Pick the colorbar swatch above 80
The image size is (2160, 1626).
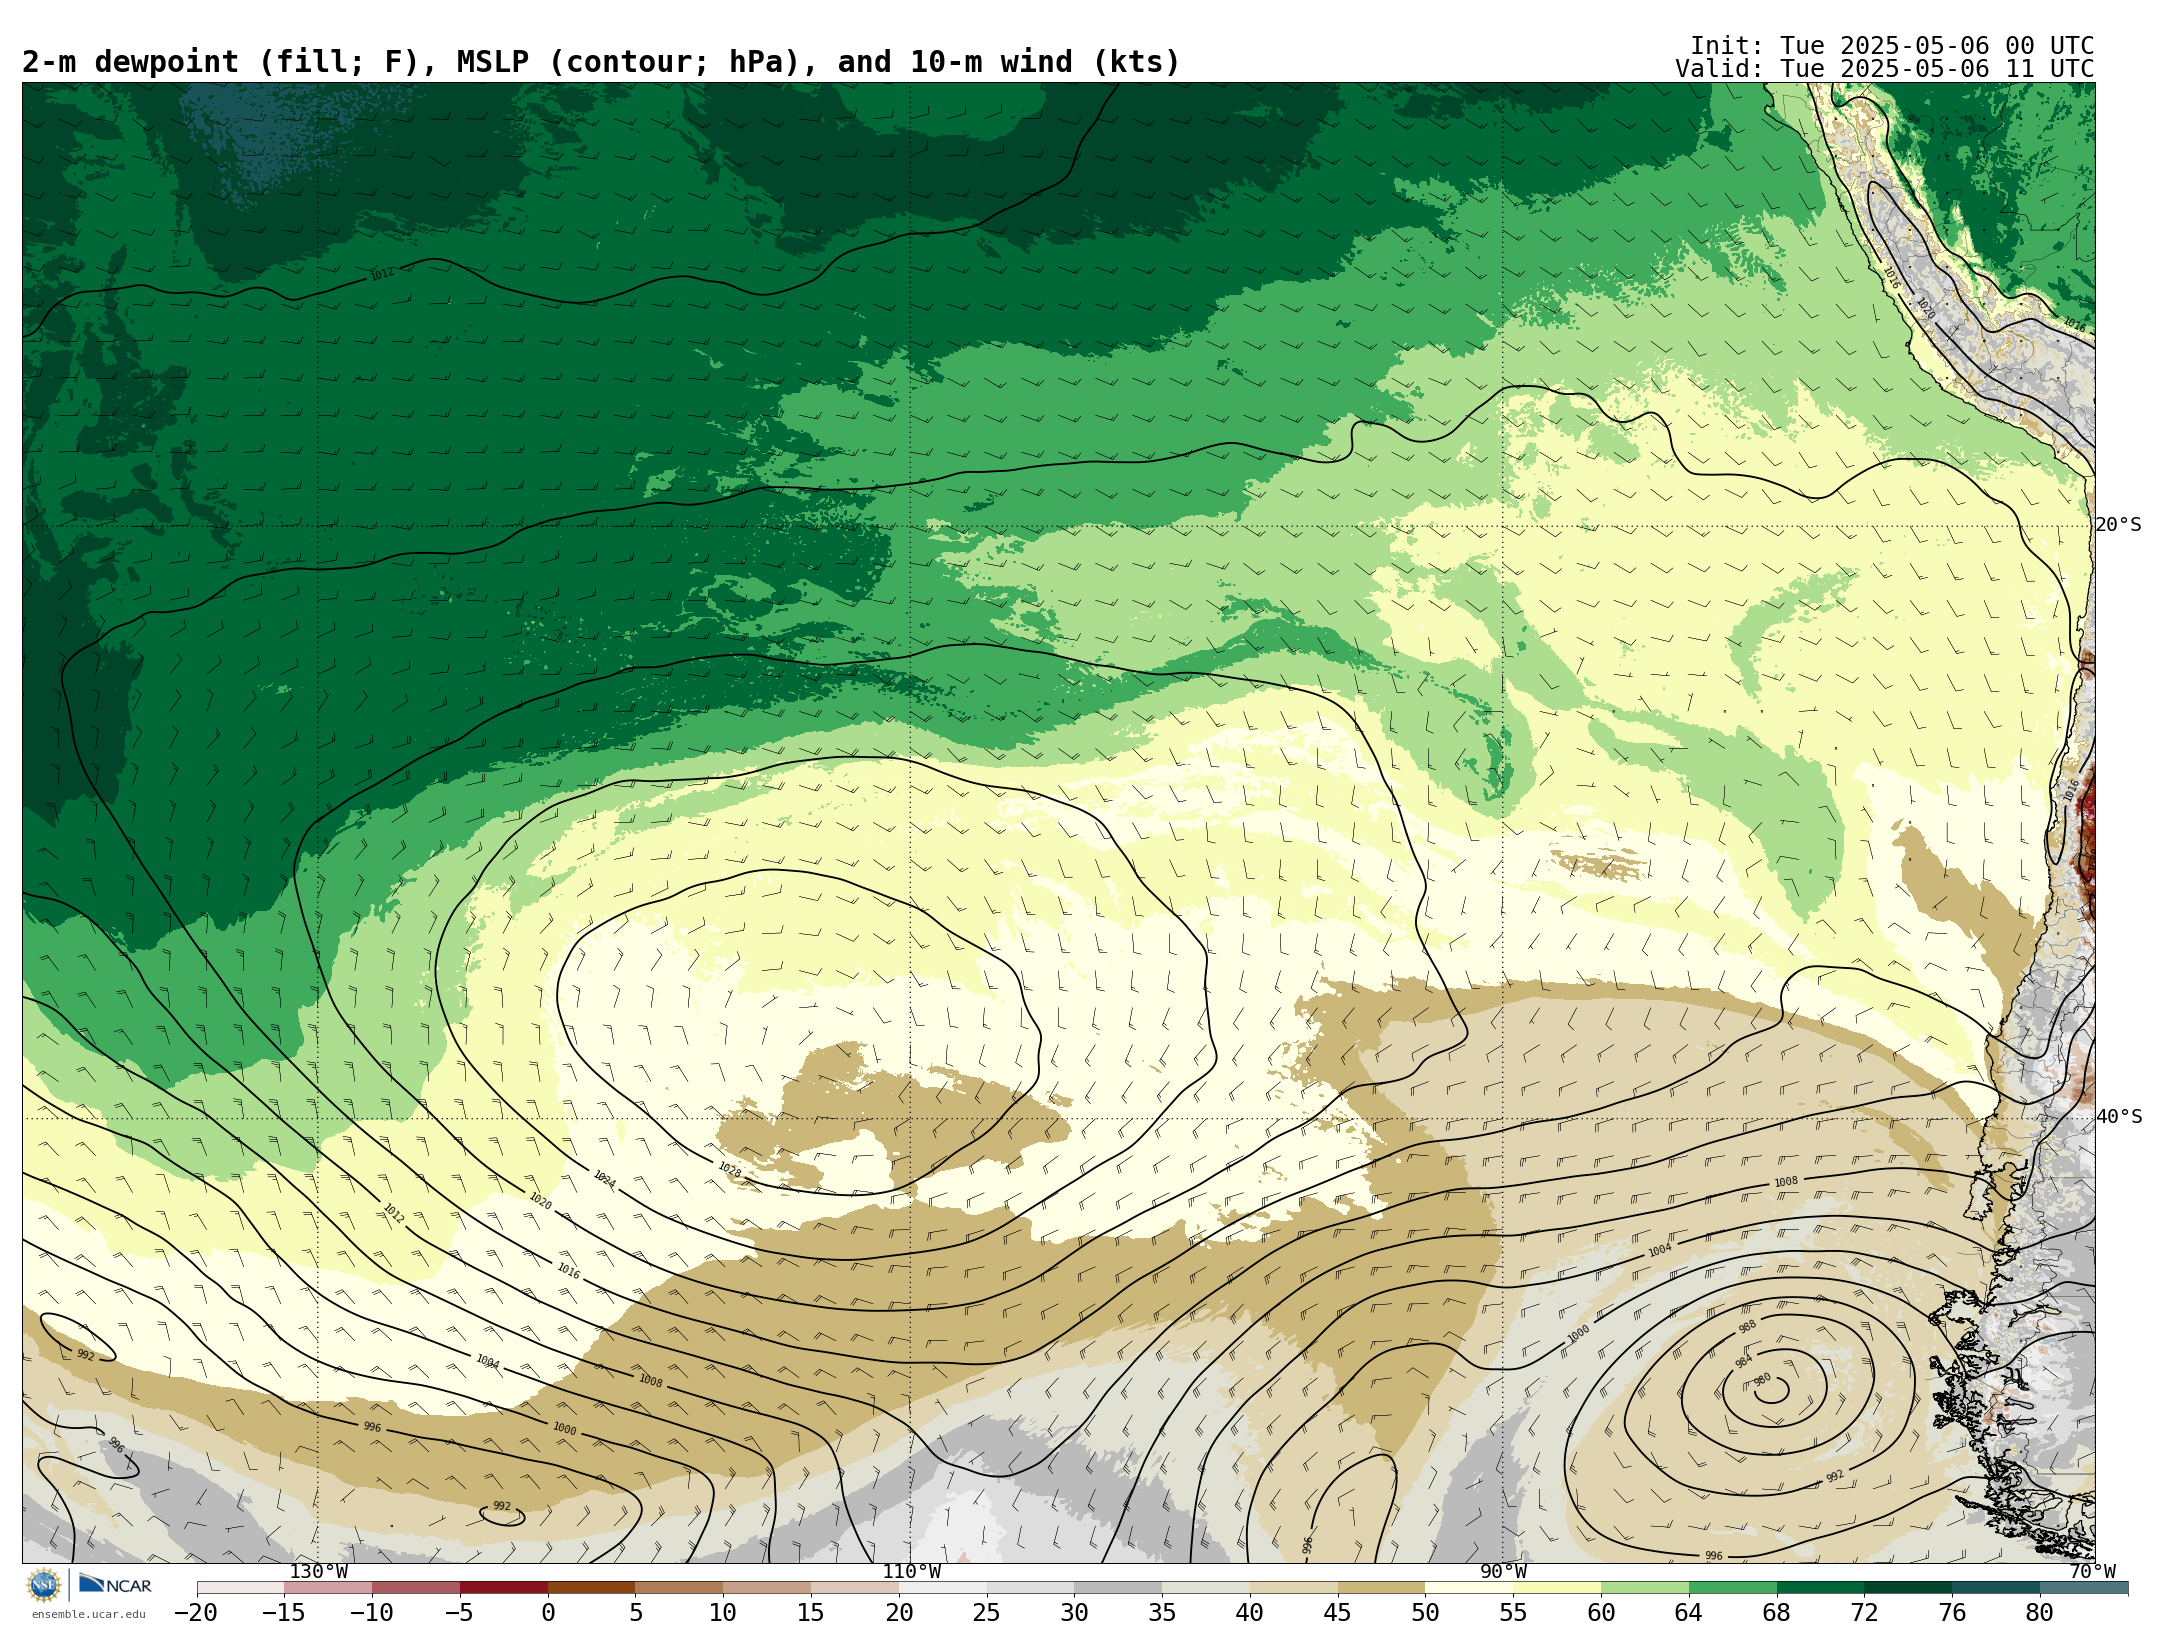click(2084, 1588)
